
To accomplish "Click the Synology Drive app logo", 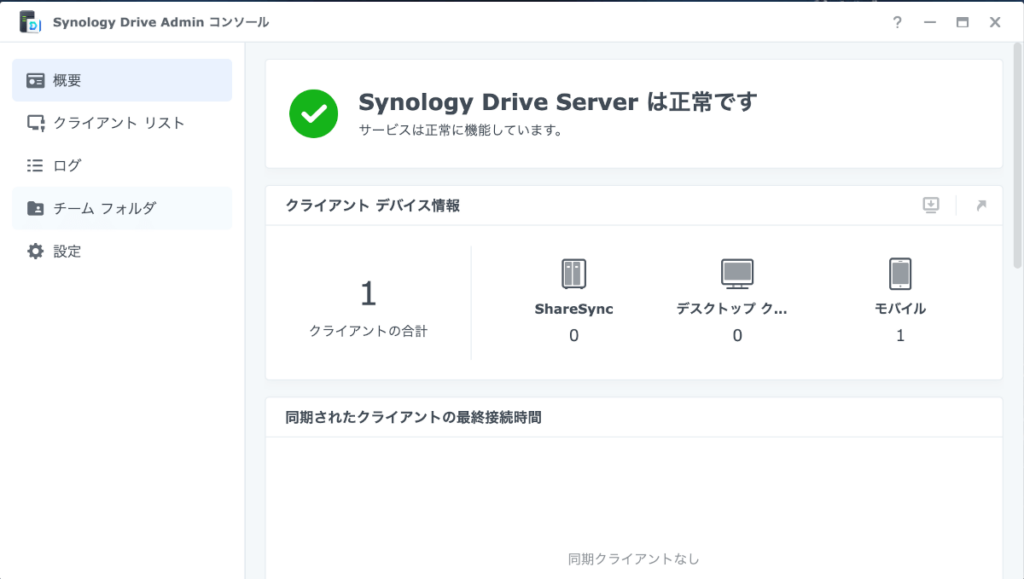I will (30, 22).
